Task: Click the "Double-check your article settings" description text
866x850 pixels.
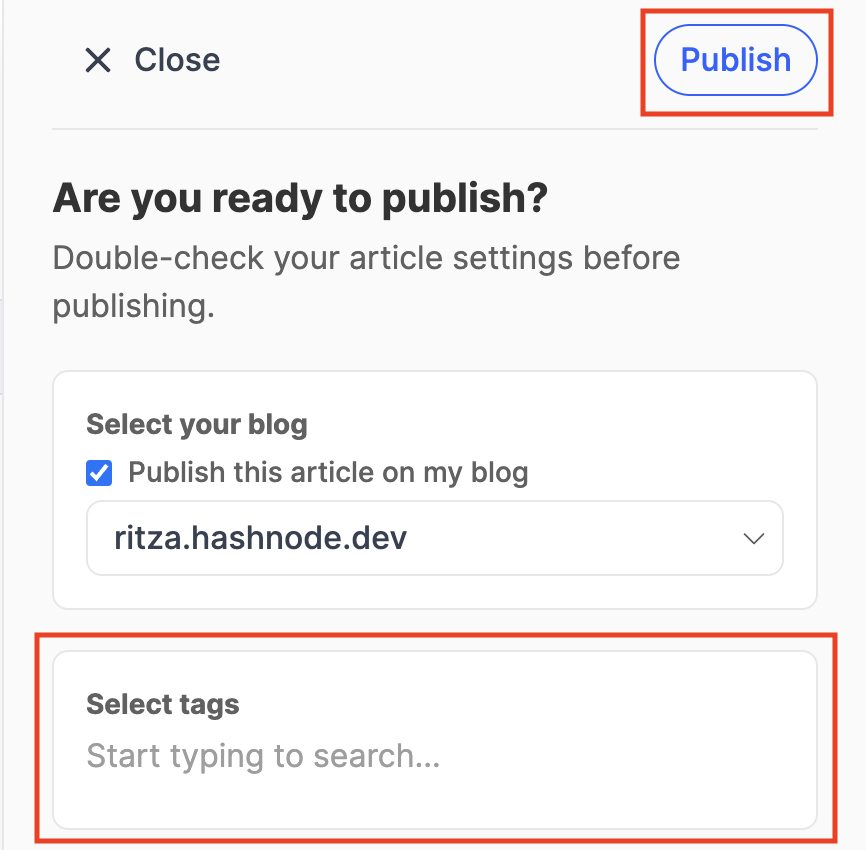Action: (x=366, y=258)
